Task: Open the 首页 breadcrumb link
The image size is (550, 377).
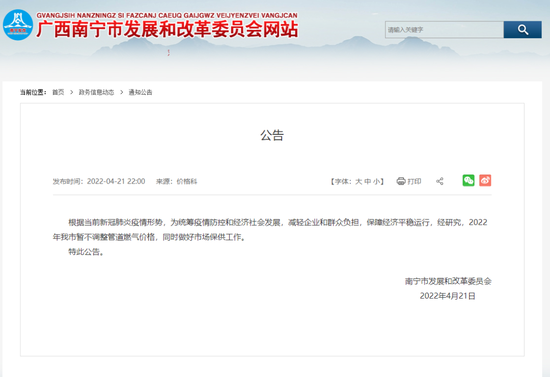Action: point(58,92)
